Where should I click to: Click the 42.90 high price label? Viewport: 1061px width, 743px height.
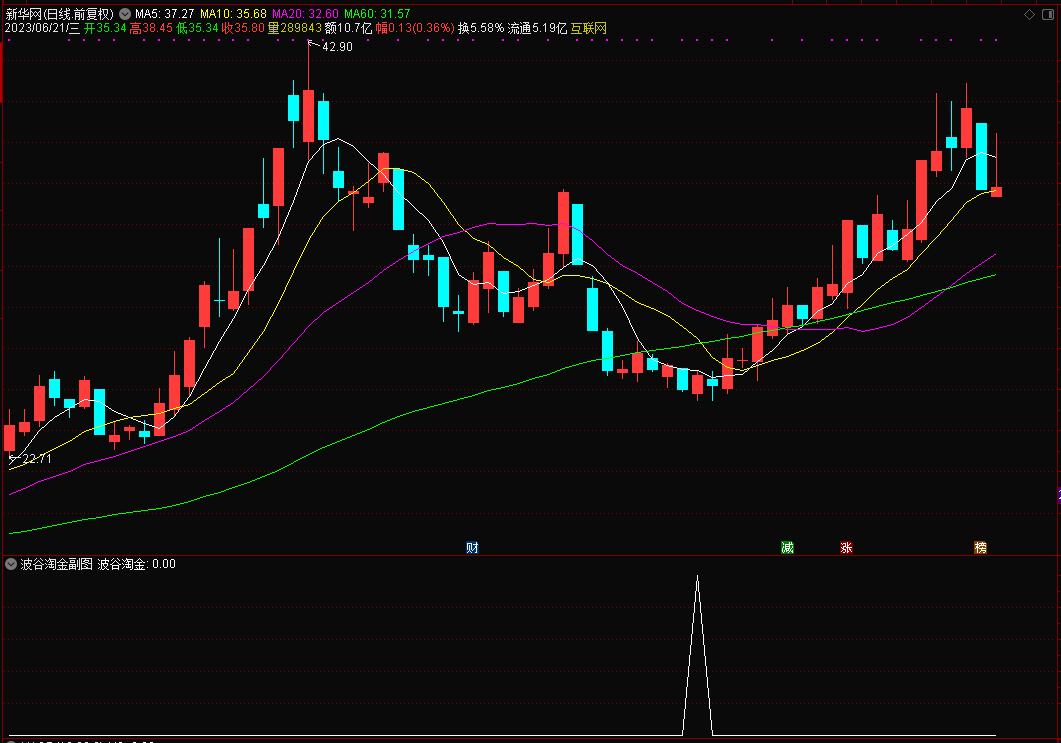coord(337,47)
